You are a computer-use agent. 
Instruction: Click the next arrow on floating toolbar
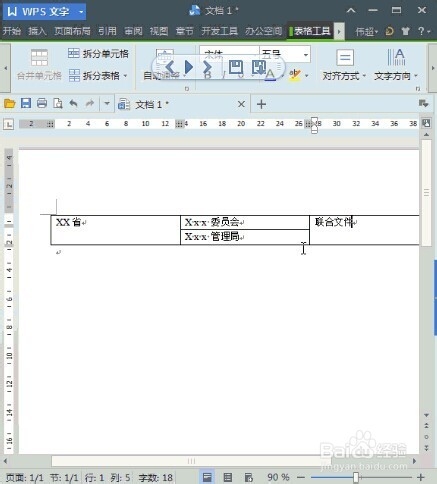(x=207, y=67)
